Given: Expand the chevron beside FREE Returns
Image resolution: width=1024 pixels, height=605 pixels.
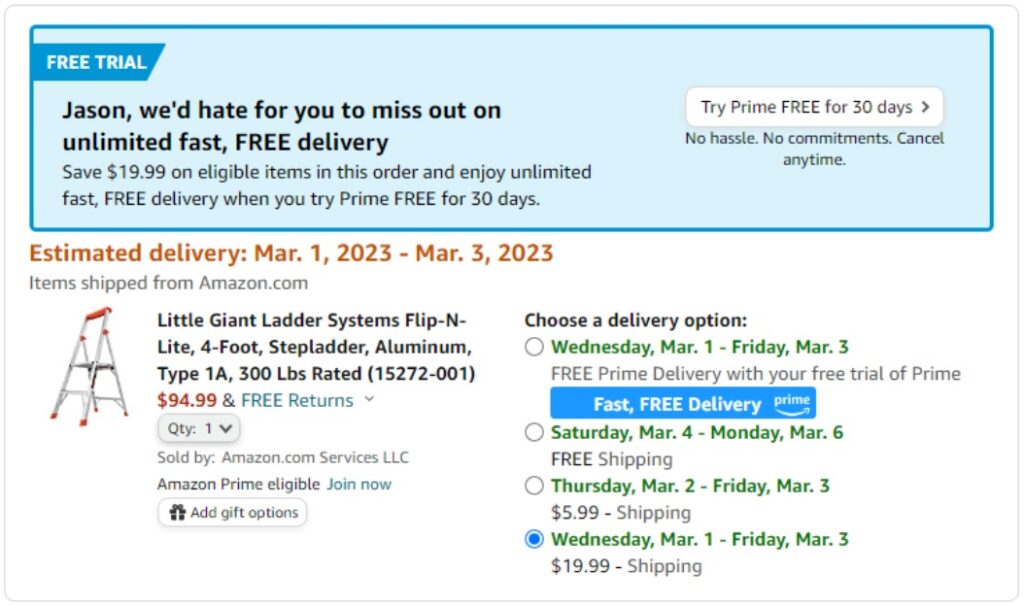Looking at the screenshot, I should point(369,400).
